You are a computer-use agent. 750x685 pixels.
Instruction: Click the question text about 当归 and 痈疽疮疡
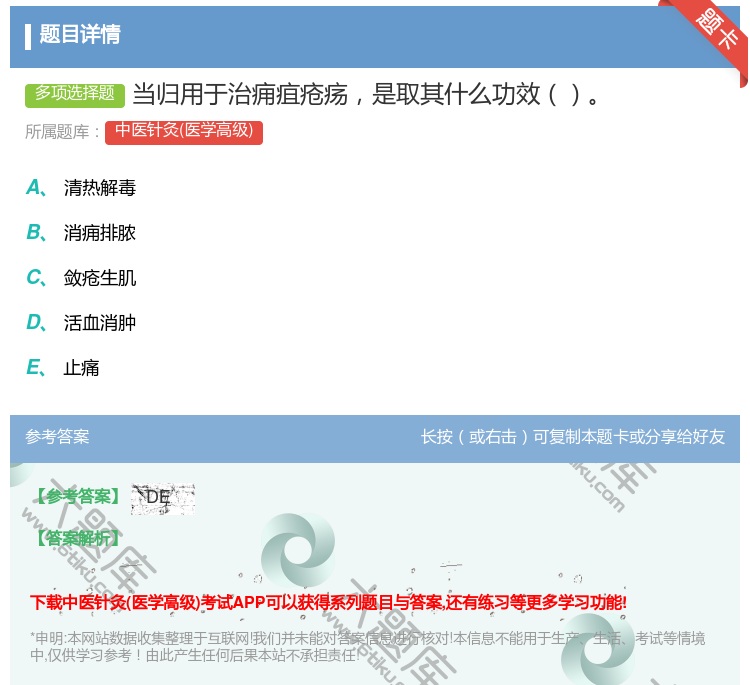366,94
